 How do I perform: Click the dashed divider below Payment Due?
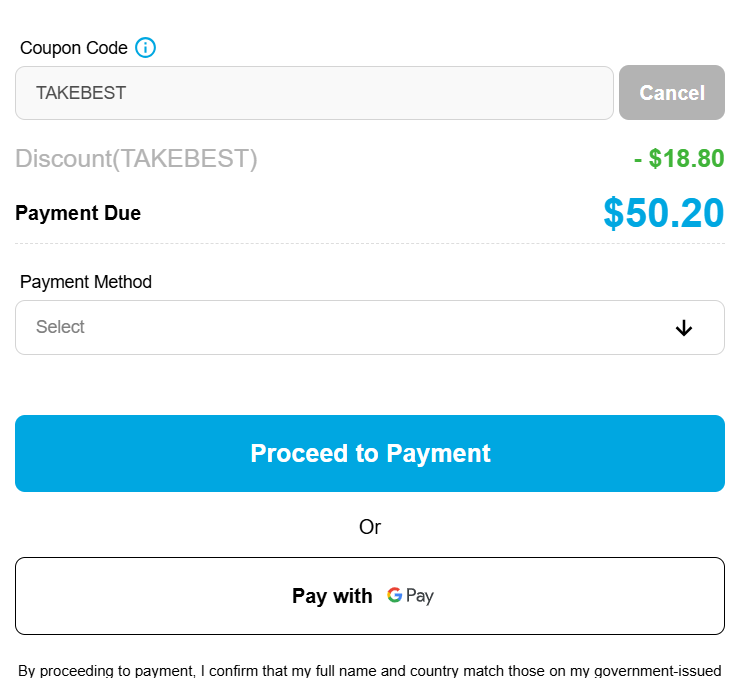(x=369, y=243)
